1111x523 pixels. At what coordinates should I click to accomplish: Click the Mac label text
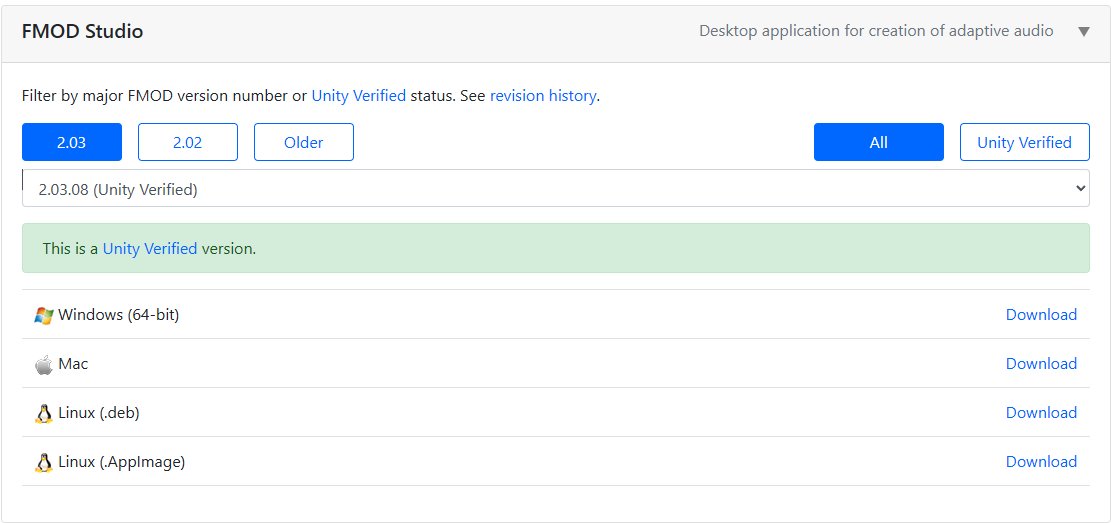point(74,364)
